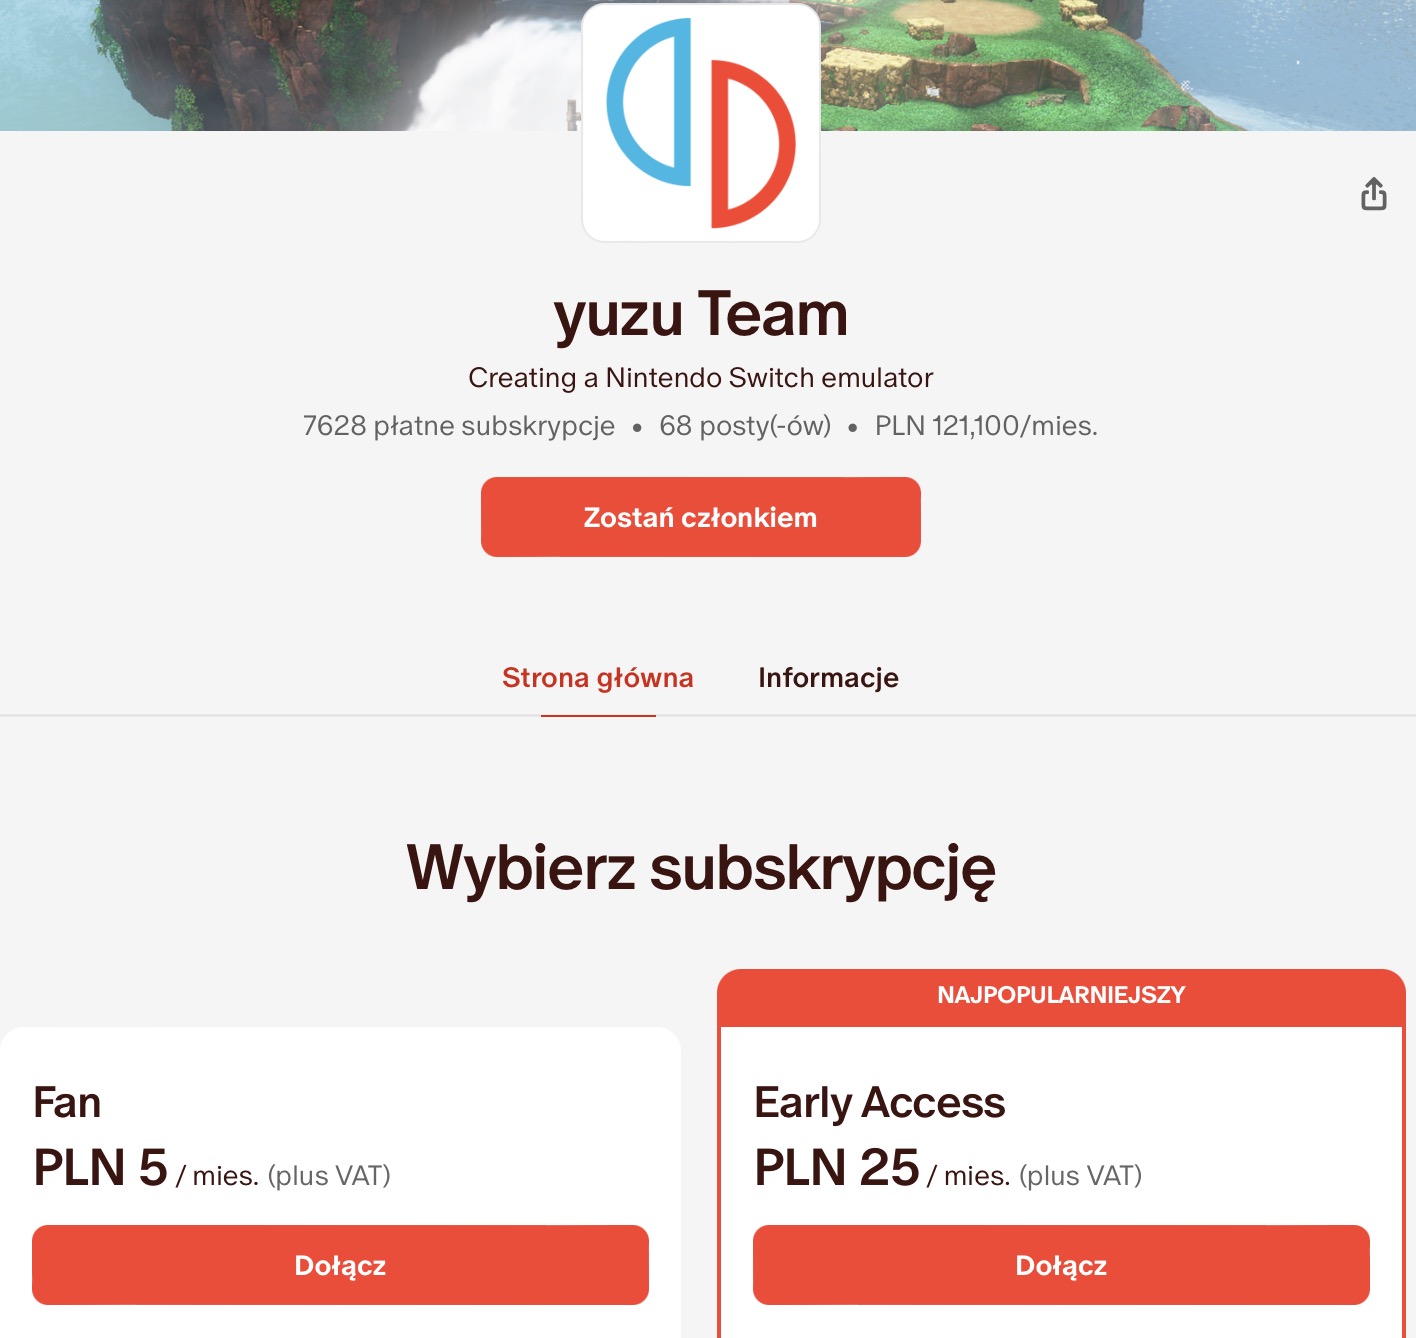Switch to the Strona główna tab
1416x1338 pixels.
click(598, 678)
